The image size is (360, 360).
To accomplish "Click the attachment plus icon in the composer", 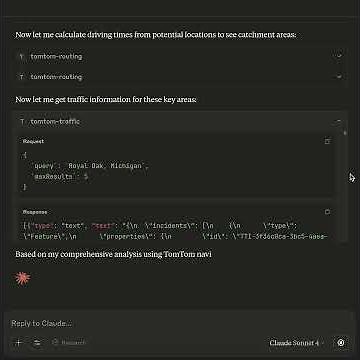I will point(19,342).
